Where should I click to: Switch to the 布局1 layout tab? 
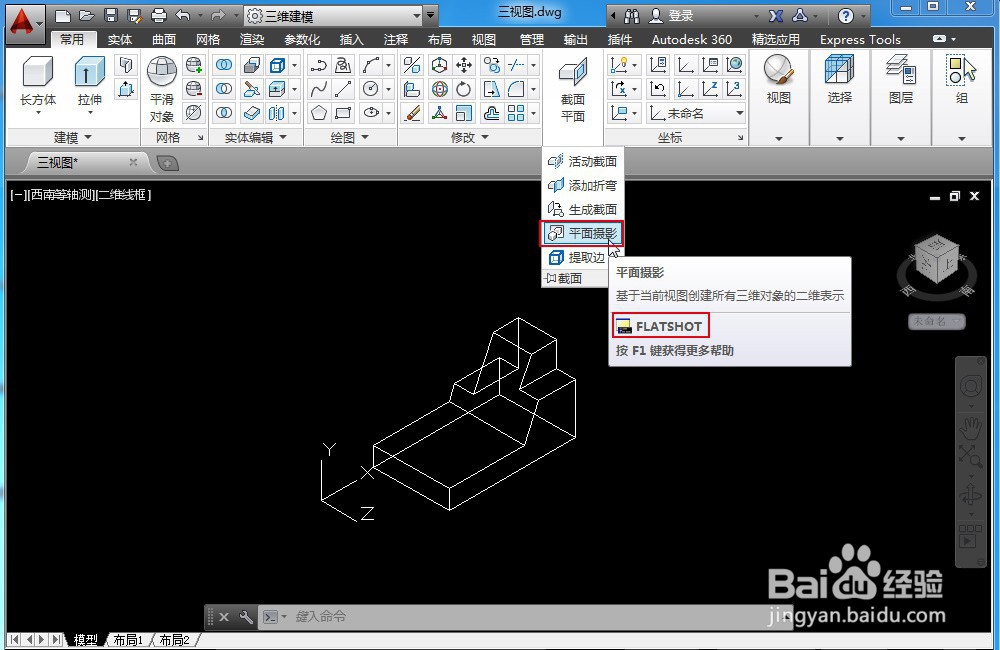128,640
